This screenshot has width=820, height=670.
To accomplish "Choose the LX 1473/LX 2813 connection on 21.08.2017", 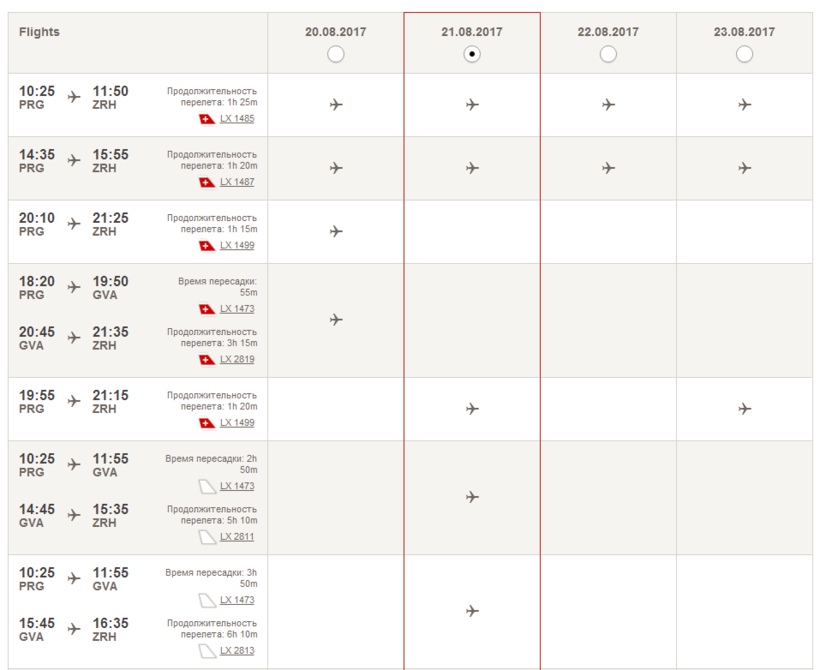I will coord(472,611).
